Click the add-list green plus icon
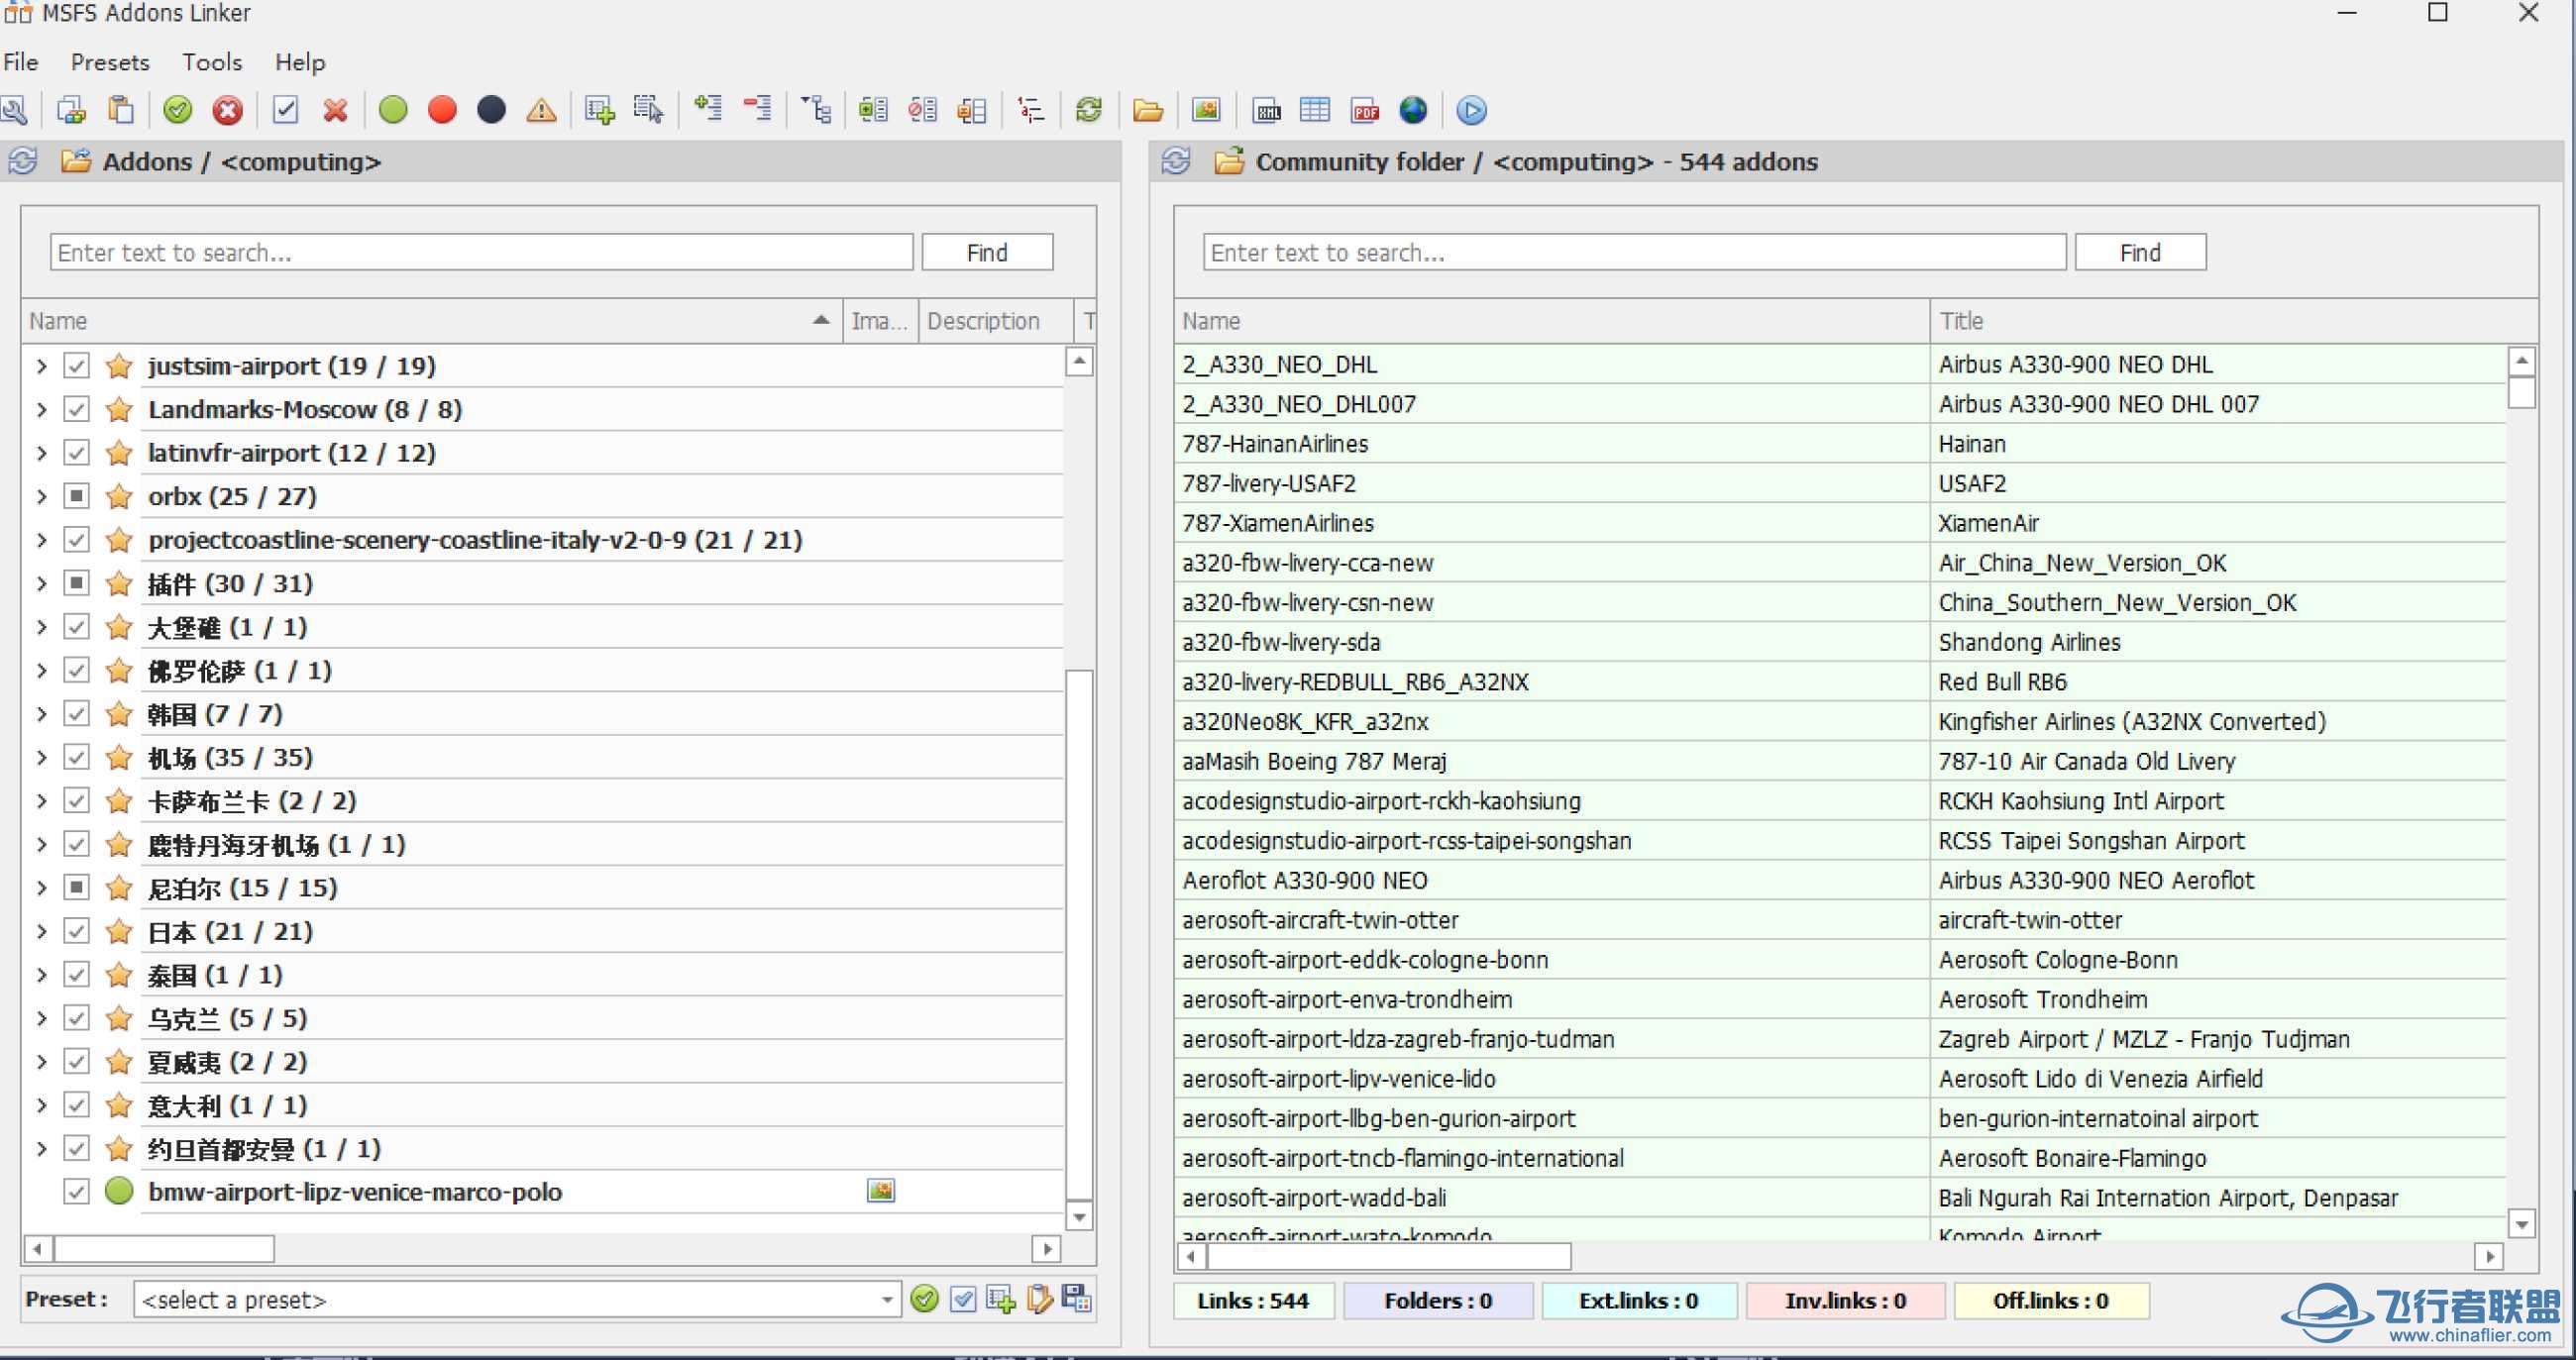Image resolution: width=2576 pixels, height=1360 pixels. pyautogui.click(x=600, y=110)
